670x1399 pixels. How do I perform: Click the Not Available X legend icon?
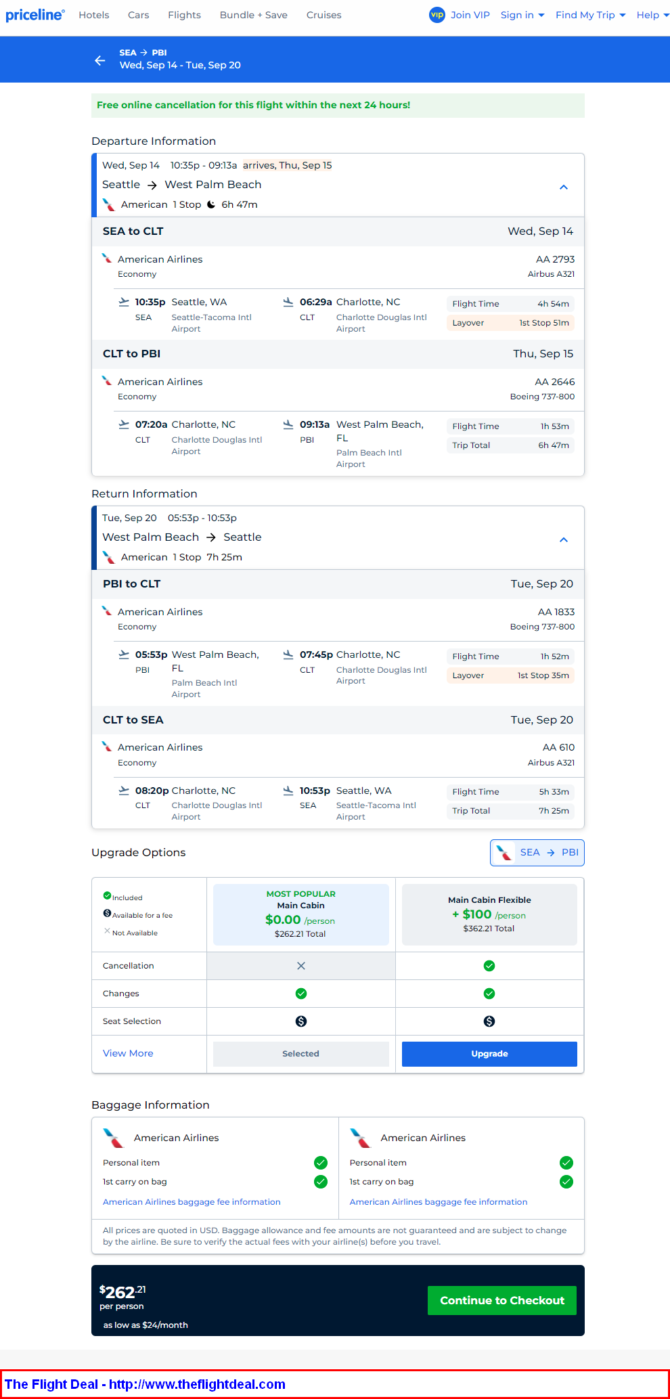point(107,931)
